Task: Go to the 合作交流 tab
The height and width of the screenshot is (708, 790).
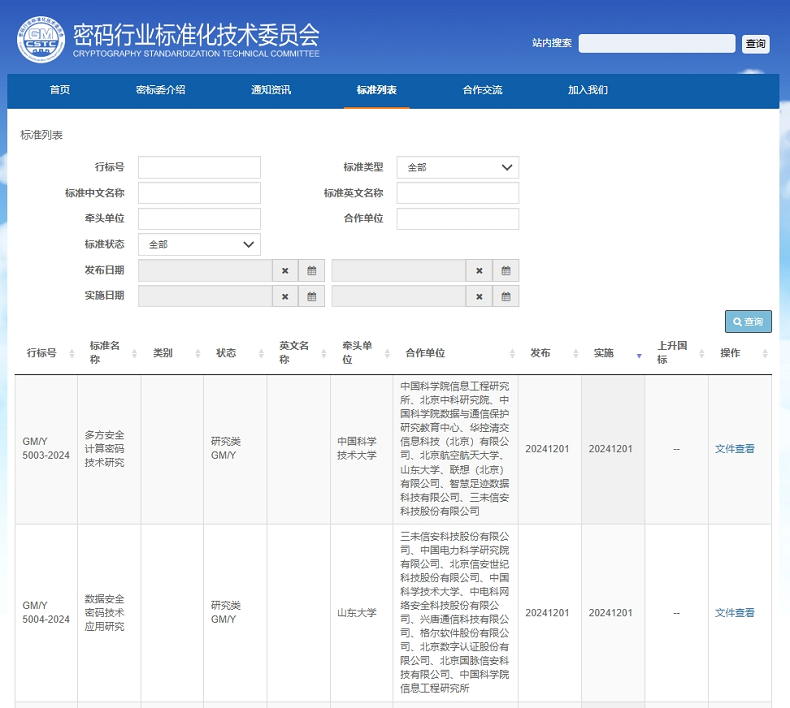Action: coord(482,90)
